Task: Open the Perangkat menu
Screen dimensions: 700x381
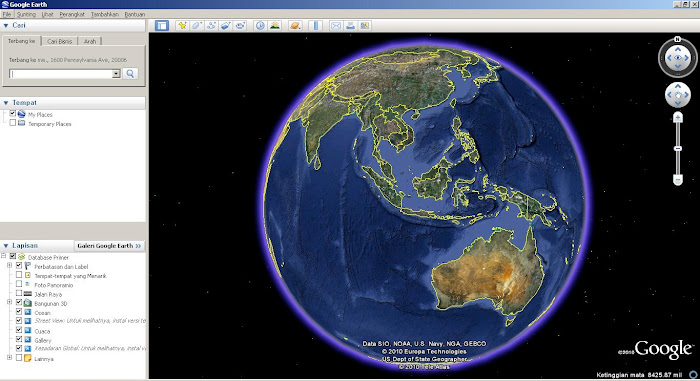Action: point(72,14)
